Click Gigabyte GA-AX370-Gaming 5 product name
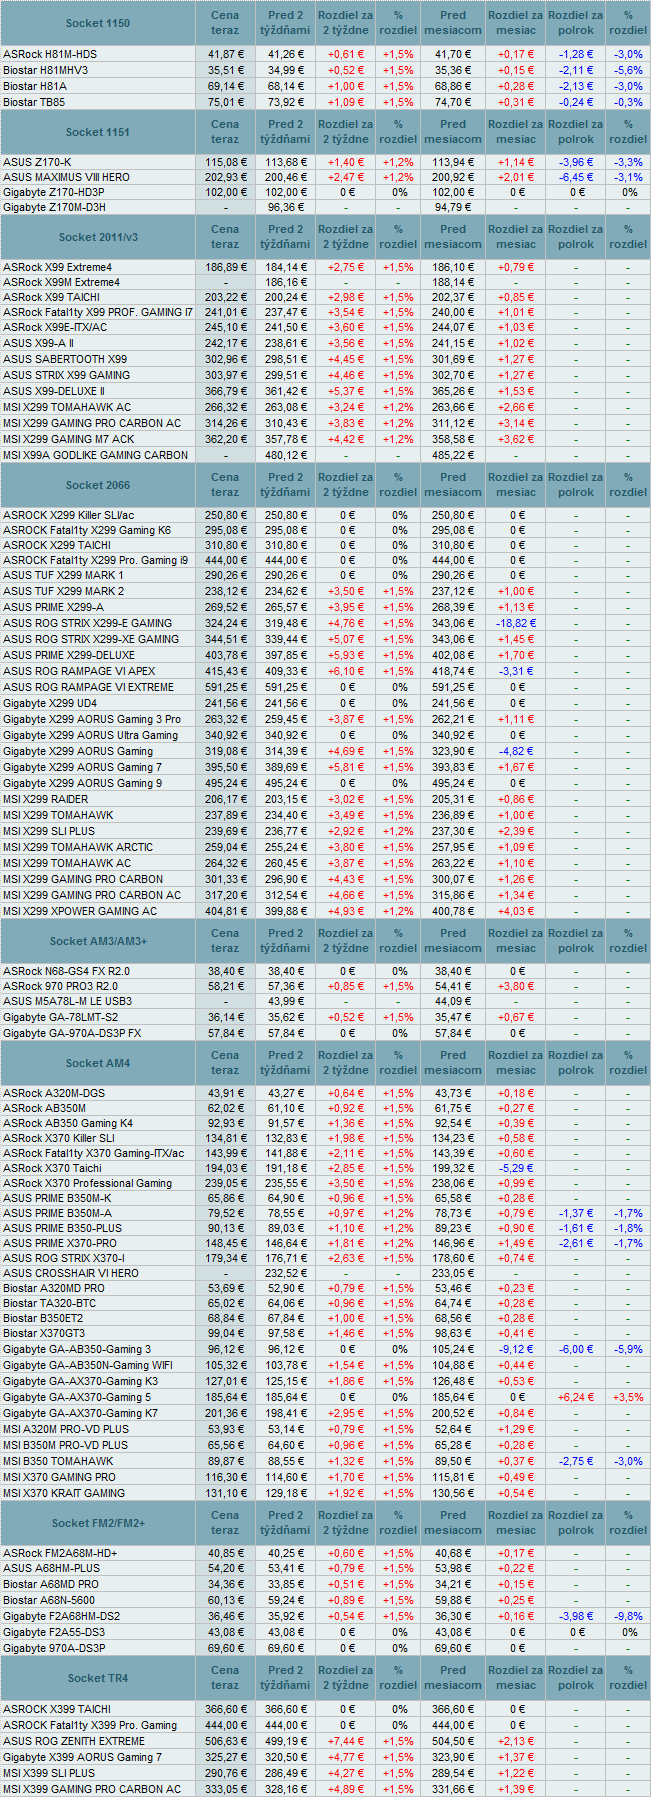This screenshot has height=1797, width=651. tap(77, 1397)
